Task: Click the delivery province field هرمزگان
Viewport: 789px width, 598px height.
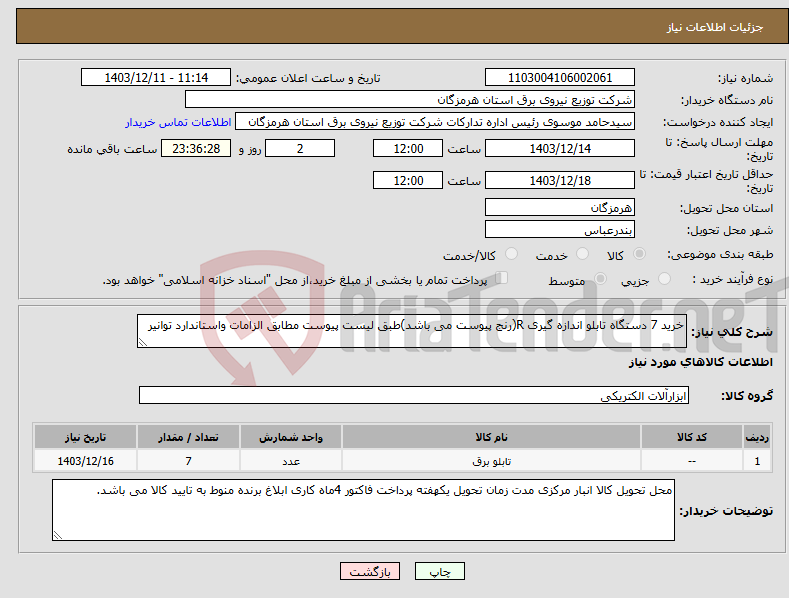Action: point(560,207)
